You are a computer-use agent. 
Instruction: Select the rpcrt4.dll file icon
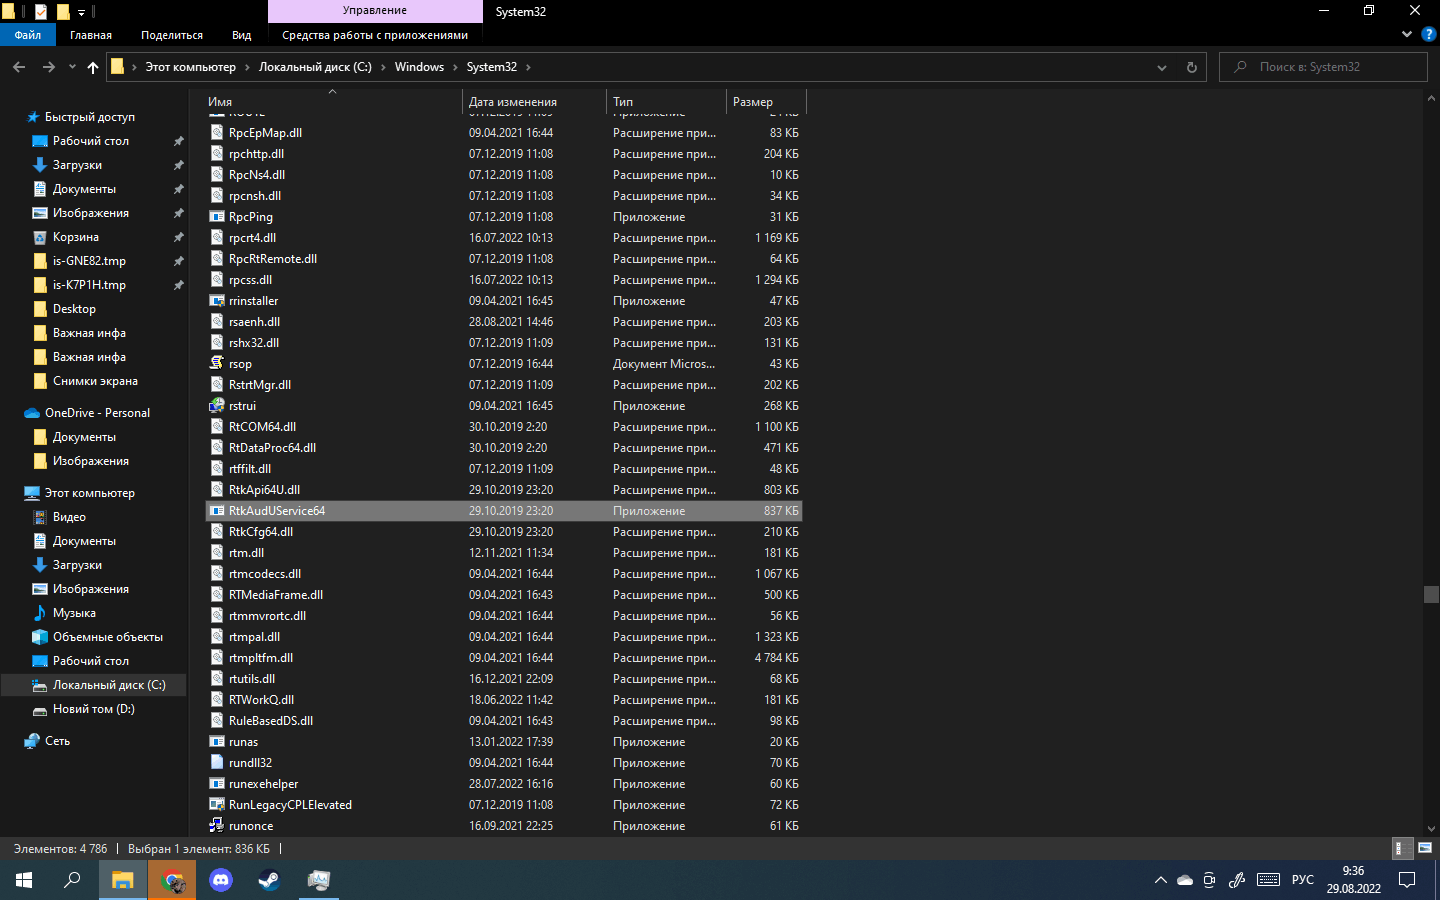[x=216, y=238]
